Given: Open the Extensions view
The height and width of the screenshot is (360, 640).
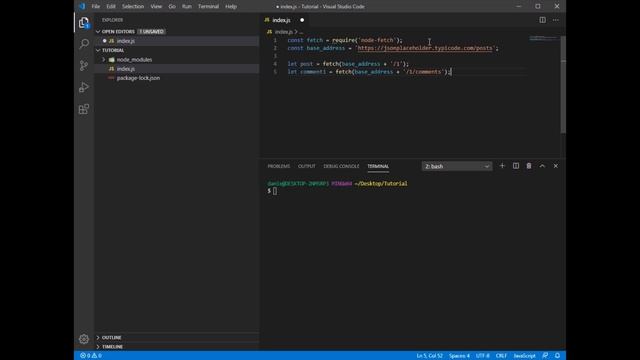Looking at the screenshot, I should tap(84, 109).
